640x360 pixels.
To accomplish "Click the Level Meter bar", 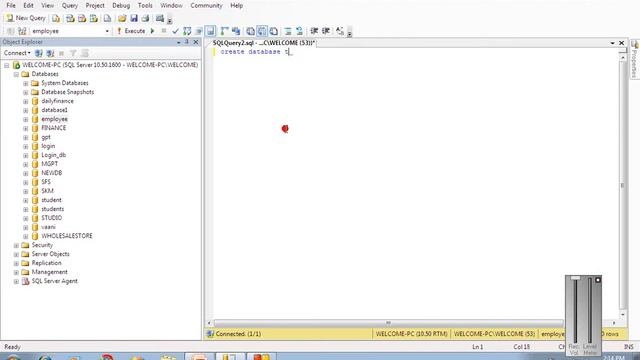I will pos(589,310).
